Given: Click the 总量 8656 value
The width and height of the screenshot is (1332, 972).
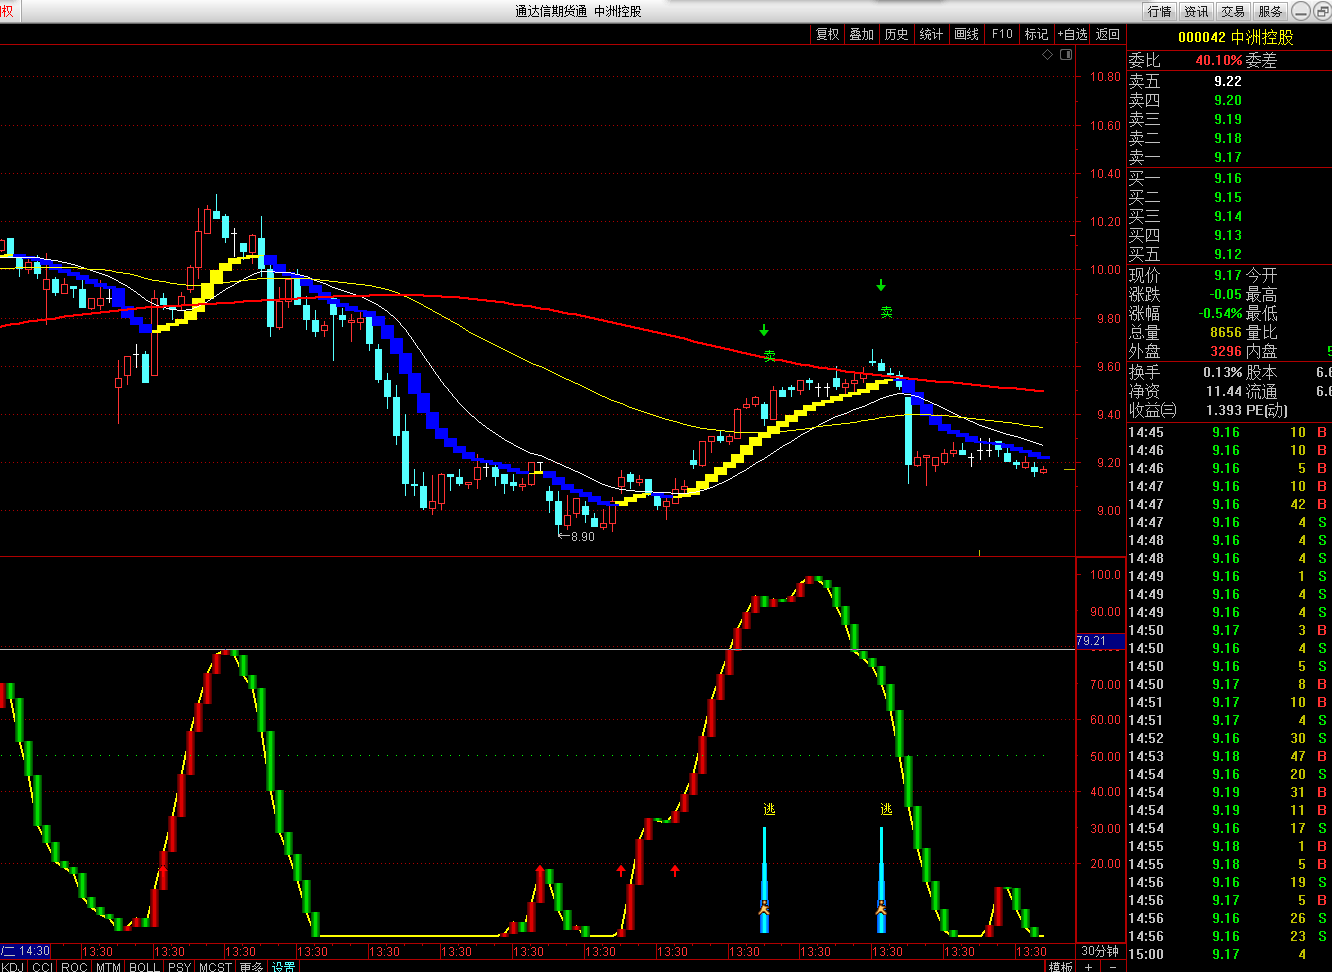Looking at the screenshot, I should 1226,332.
